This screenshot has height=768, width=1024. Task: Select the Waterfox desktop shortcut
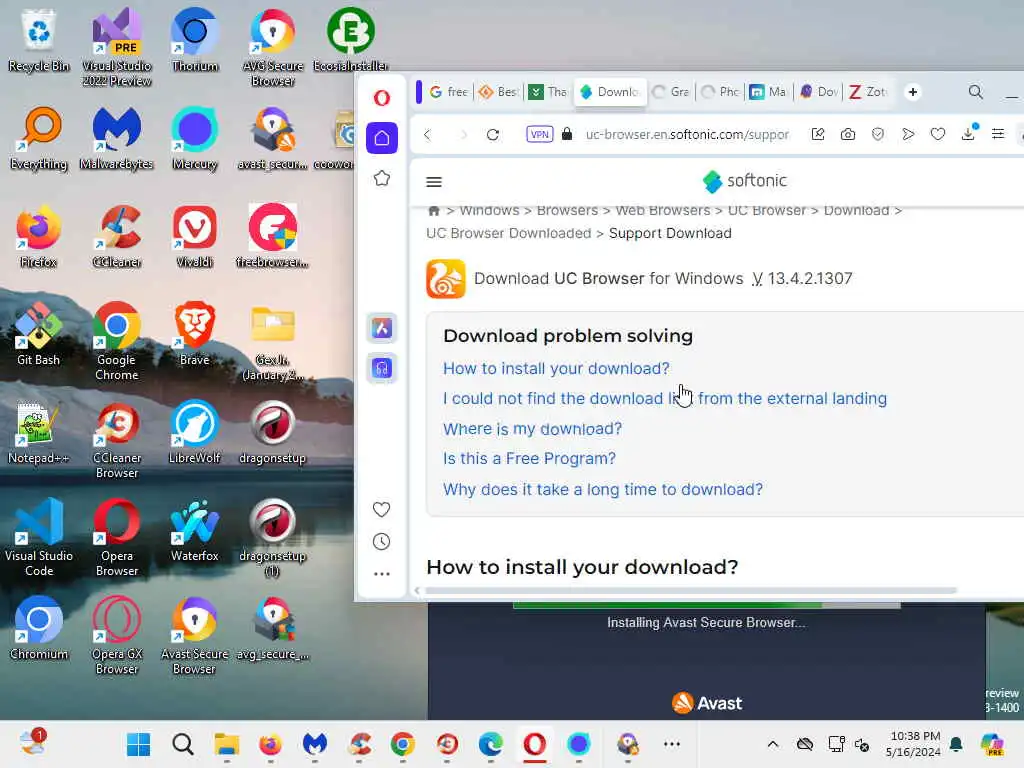tap(195, 530)
